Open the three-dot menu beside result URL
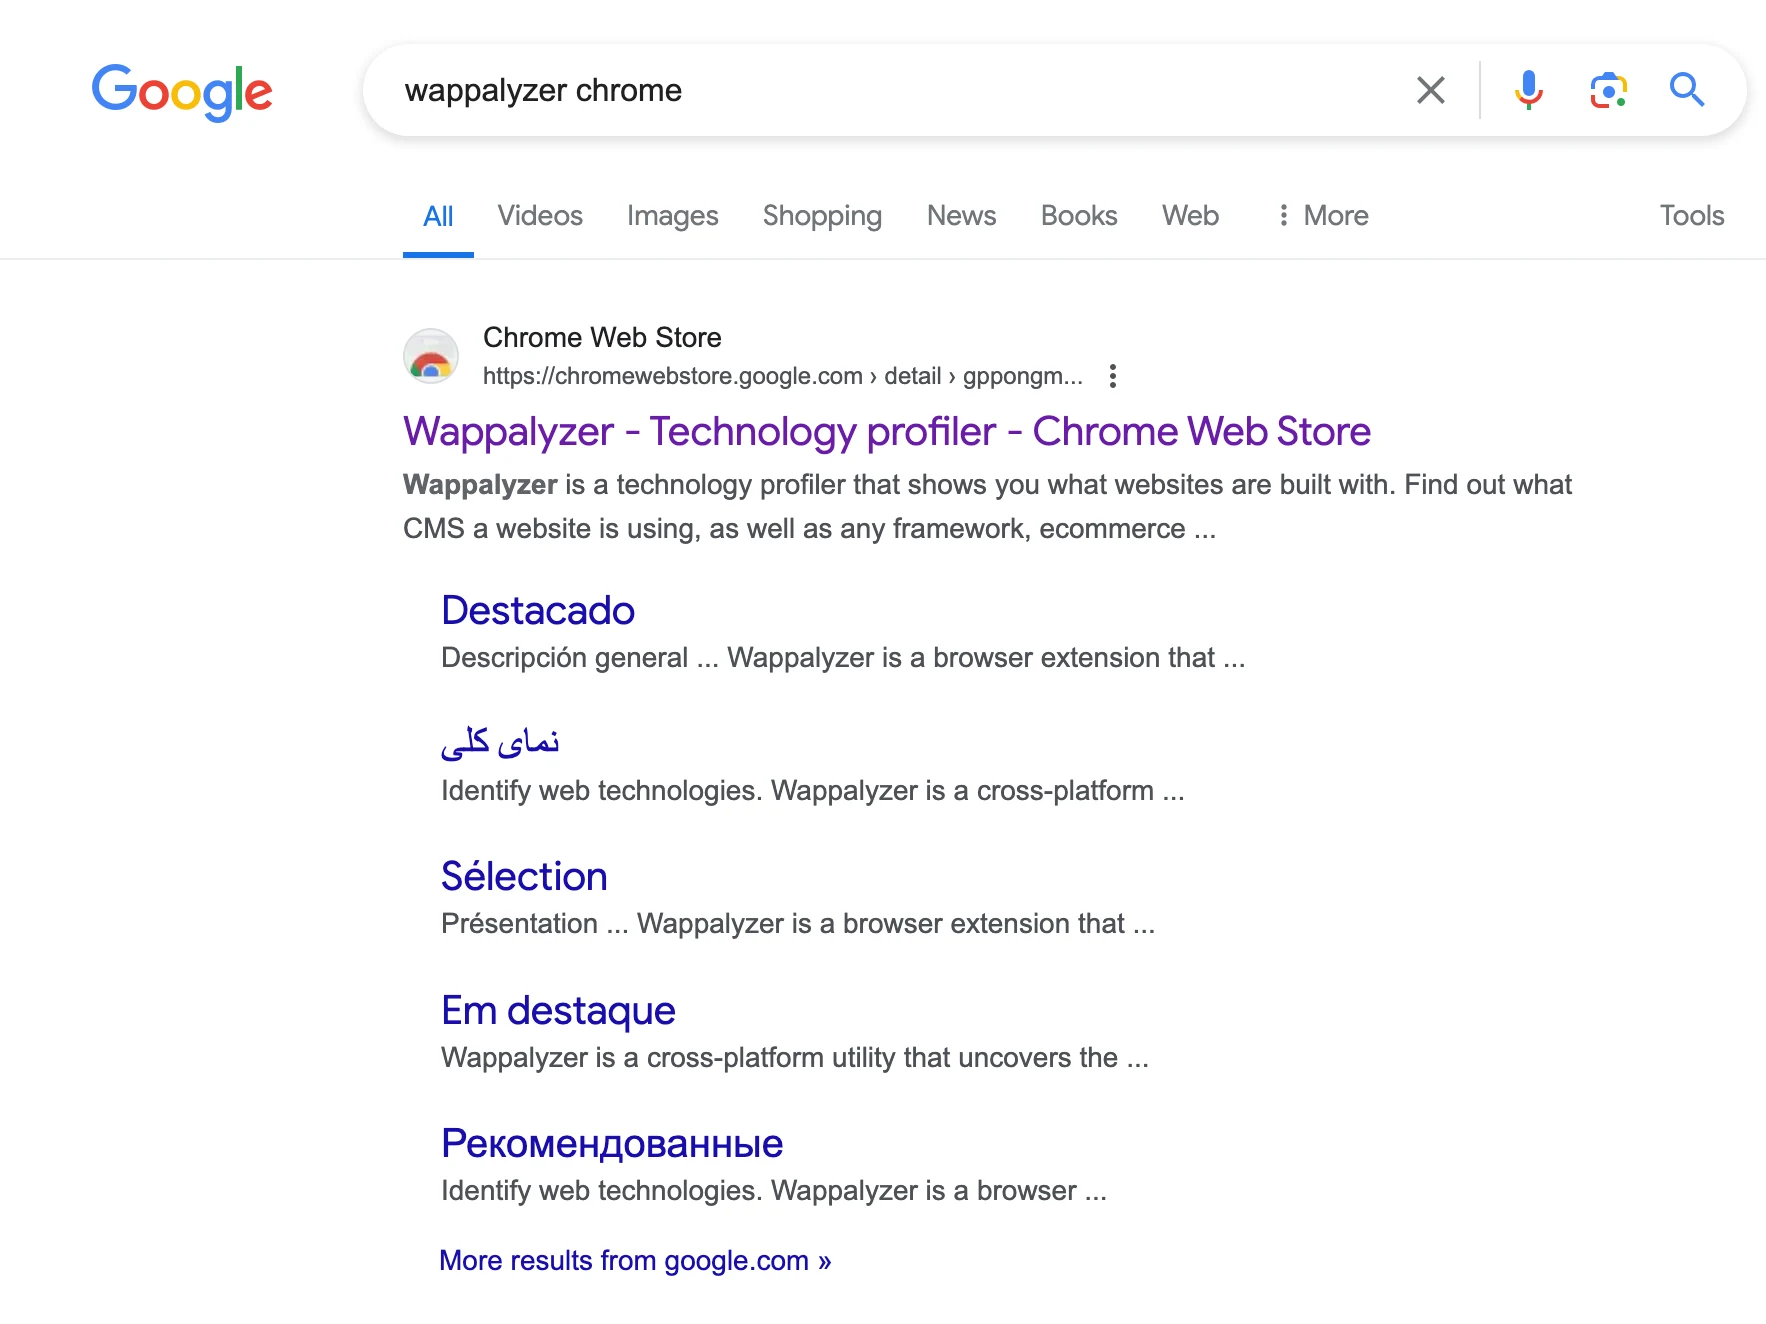The height and width of the screenshot is (1324, 1766). [x=1113, y=376]
